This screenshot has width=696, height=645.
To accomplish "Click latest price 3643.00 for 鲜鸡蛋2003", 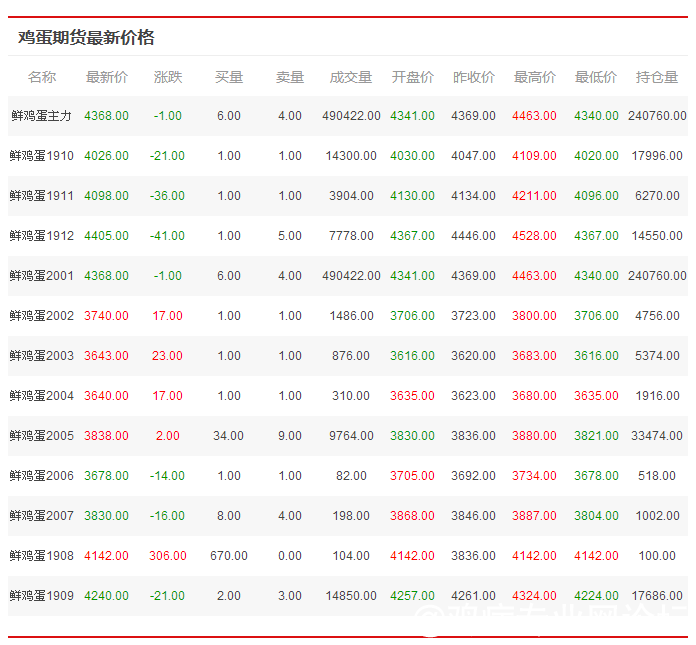I will (x=107, y=356).
